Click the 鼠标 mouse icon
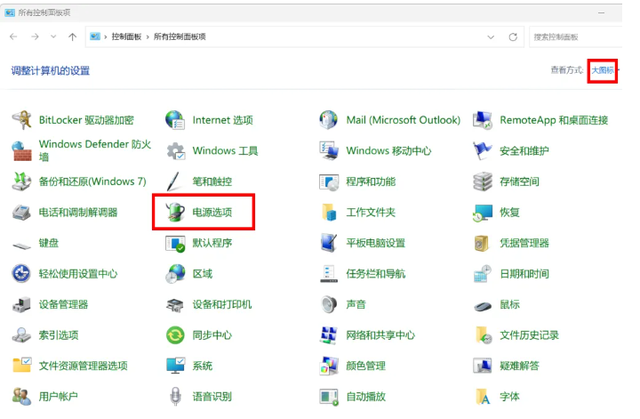 [x=482, y=306]
